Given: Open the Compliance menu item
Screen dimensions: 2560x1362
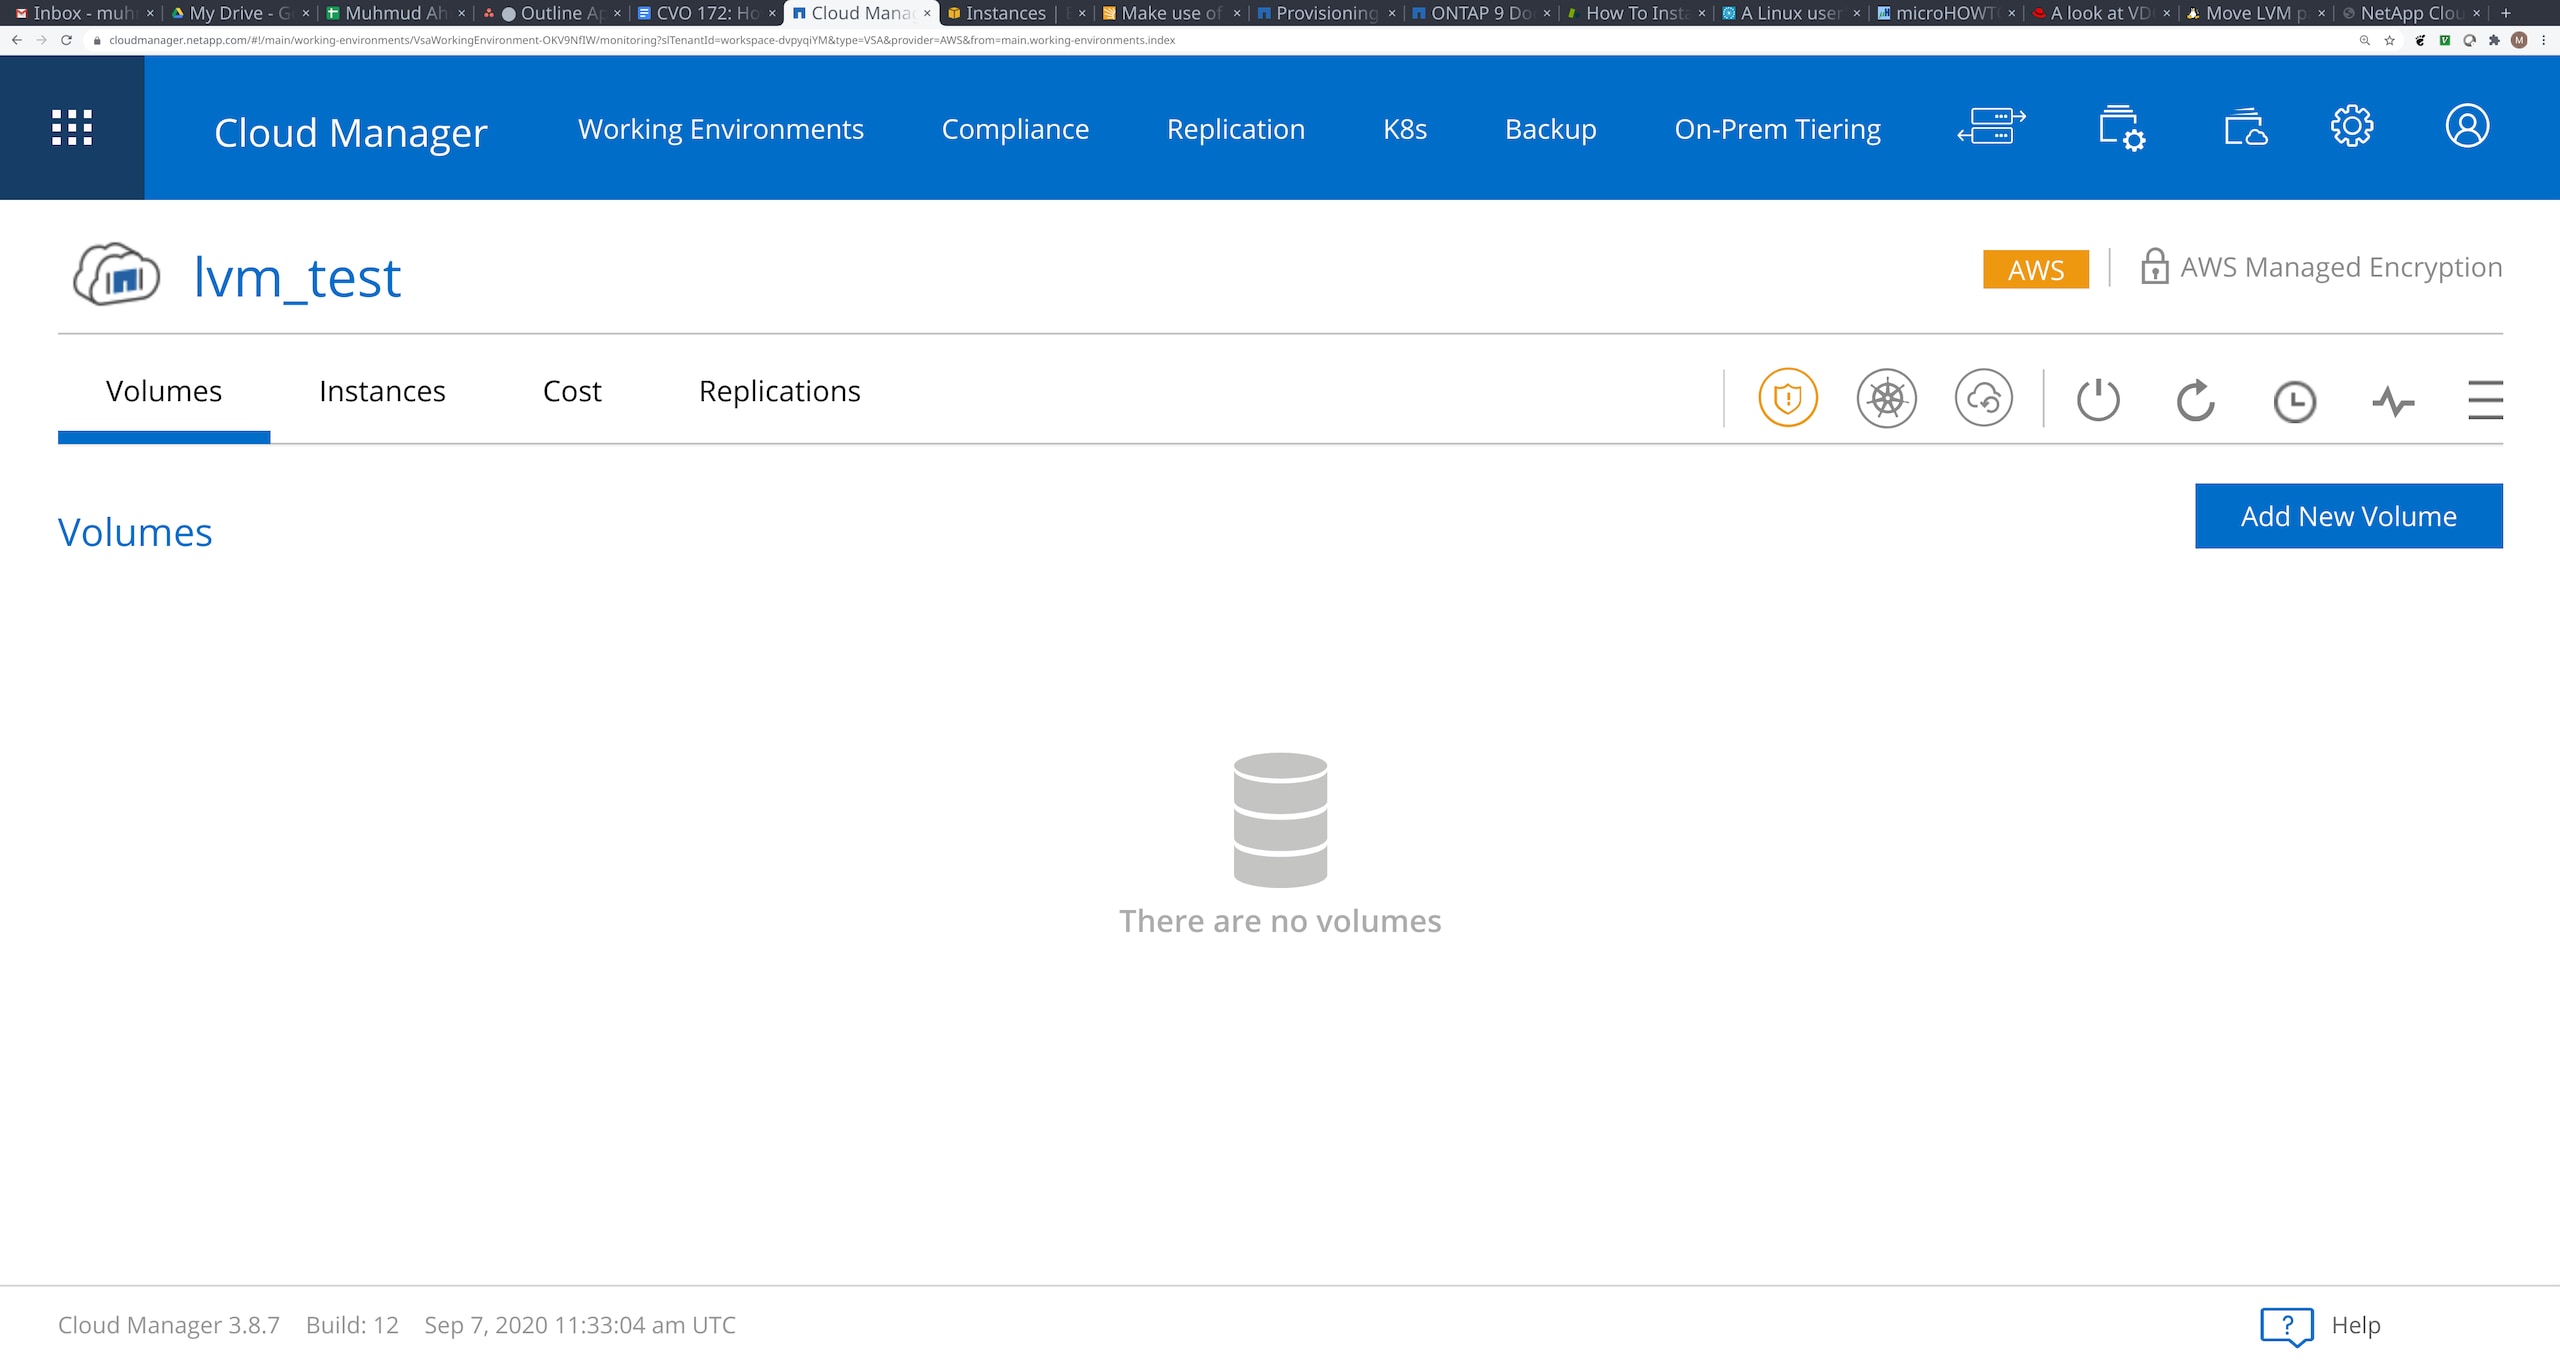Looking at the screenshot, I should point(1015,129).
